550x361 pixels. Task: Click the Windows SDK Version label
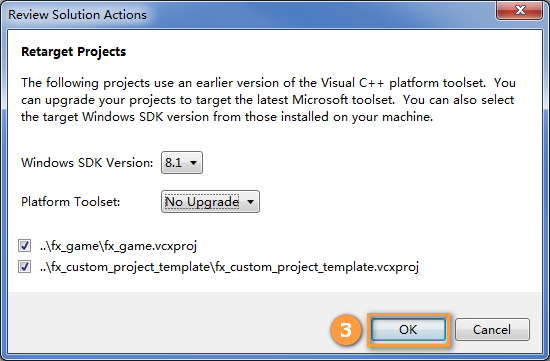tap(87, 163)
